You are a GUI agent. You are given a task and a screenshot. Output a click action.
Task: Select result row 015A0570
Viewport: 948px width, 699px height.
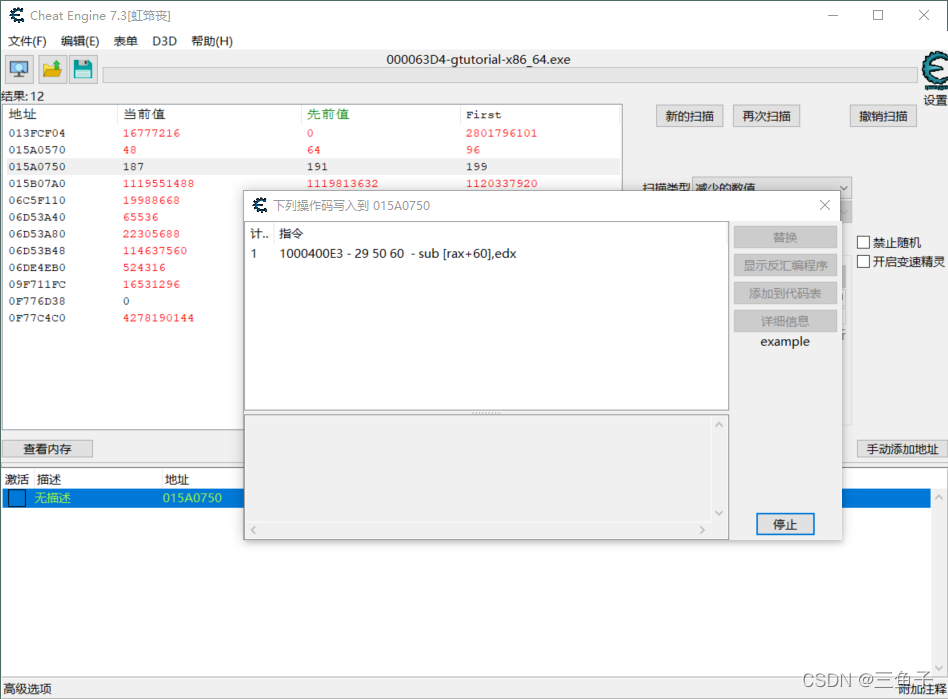pyautogui.click(x=312, y=150)
